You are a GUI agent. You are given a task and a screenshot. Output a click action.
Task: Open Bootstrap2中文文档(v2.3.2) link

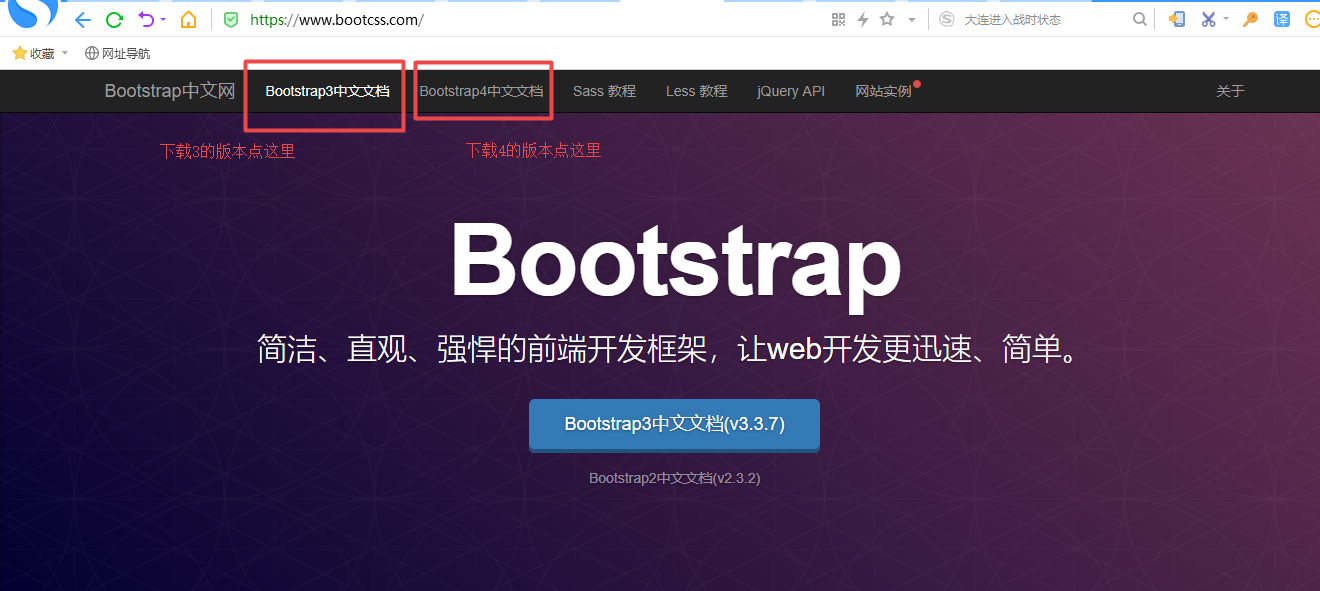674,478
